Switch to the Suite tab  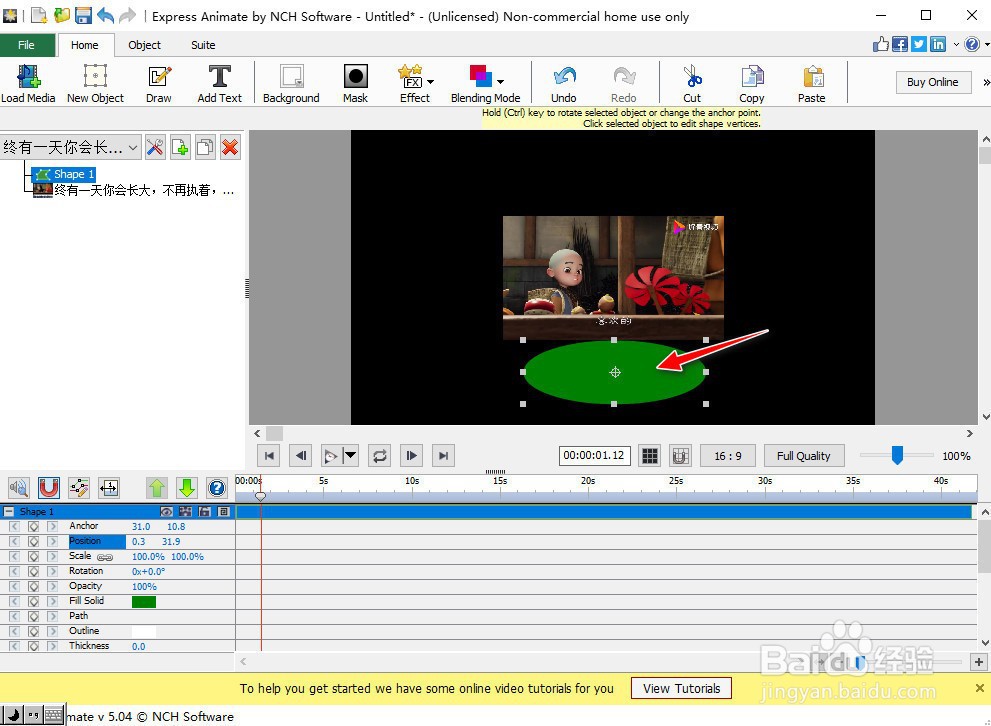pyautogui.click(x=203, y=45)
